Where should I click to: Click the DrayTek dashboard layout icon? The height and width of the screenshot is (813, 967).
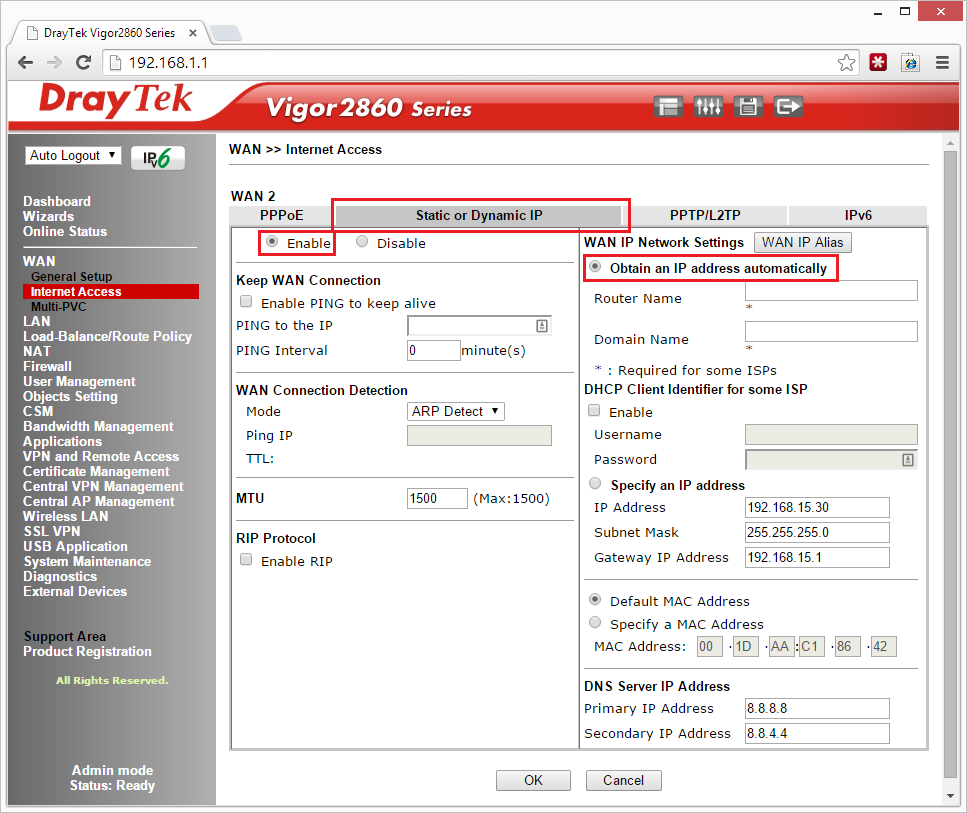click(x=669, y=107)
